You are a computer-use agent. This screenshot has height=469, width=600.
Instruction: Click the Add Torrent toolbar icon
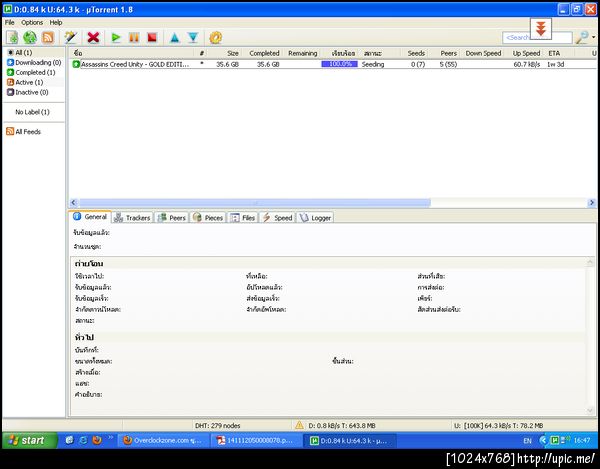pyautogui.click(x=12, y=37)
